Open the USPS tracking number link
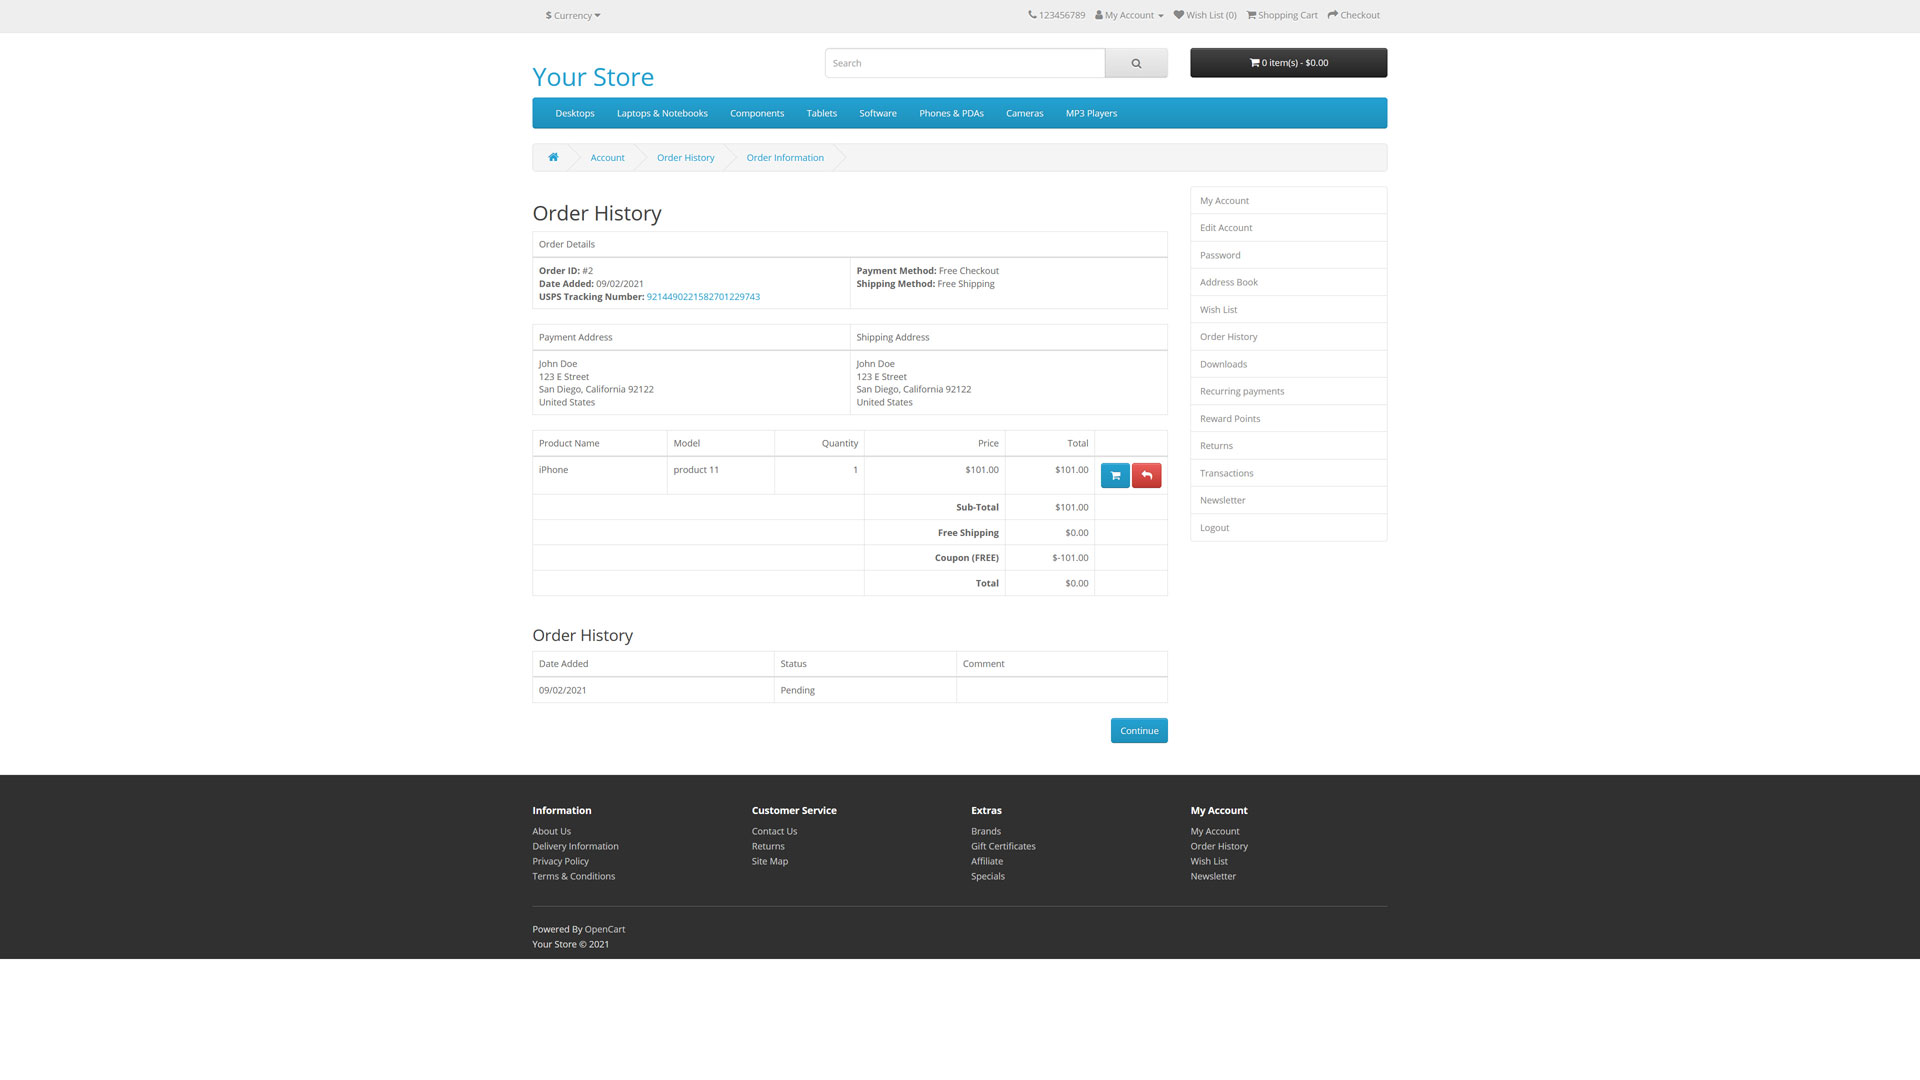This screenshot has width=1920, height=1080. point(704,296)
